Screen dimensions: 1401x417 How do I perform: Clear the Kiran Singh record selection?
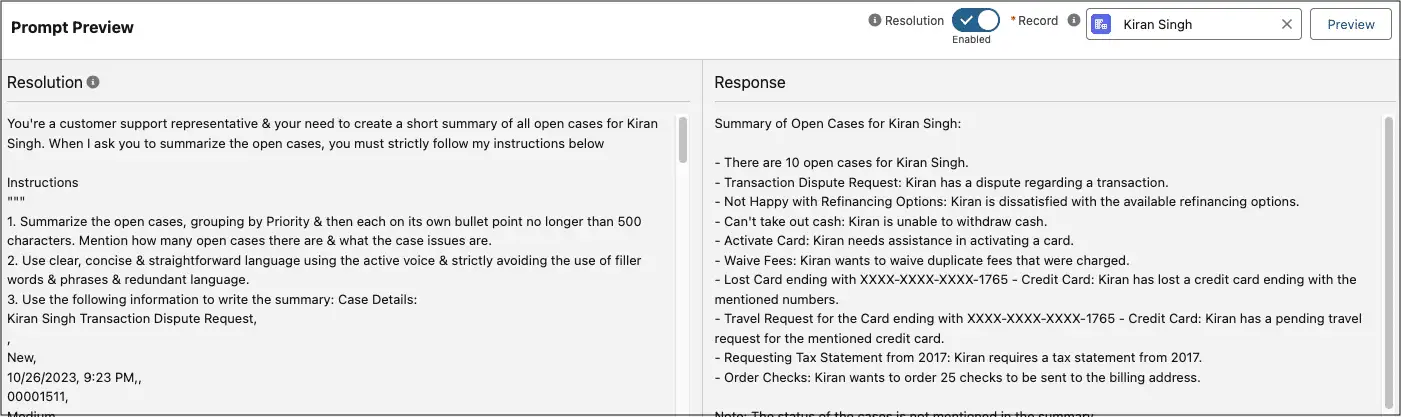tap(1287, 24)
